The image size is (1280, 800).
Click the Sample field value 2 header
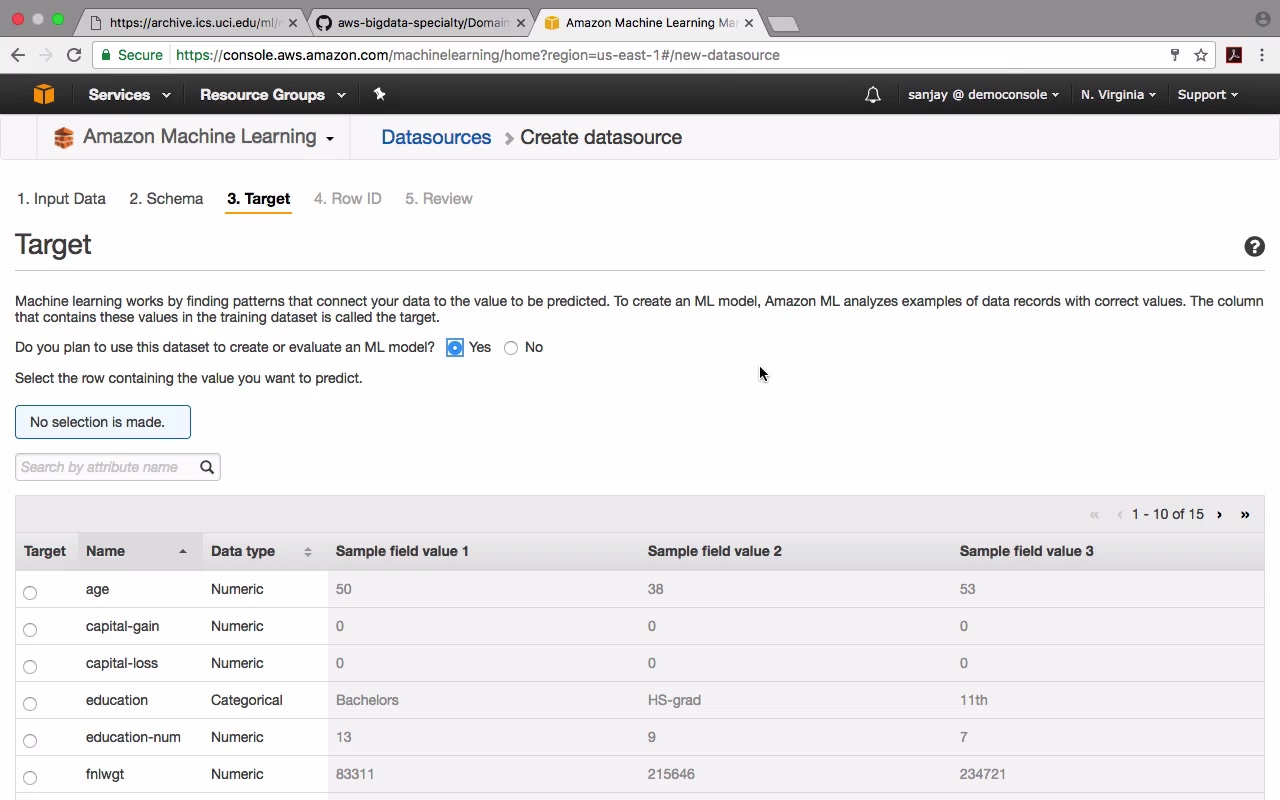(x=714, y=551)
